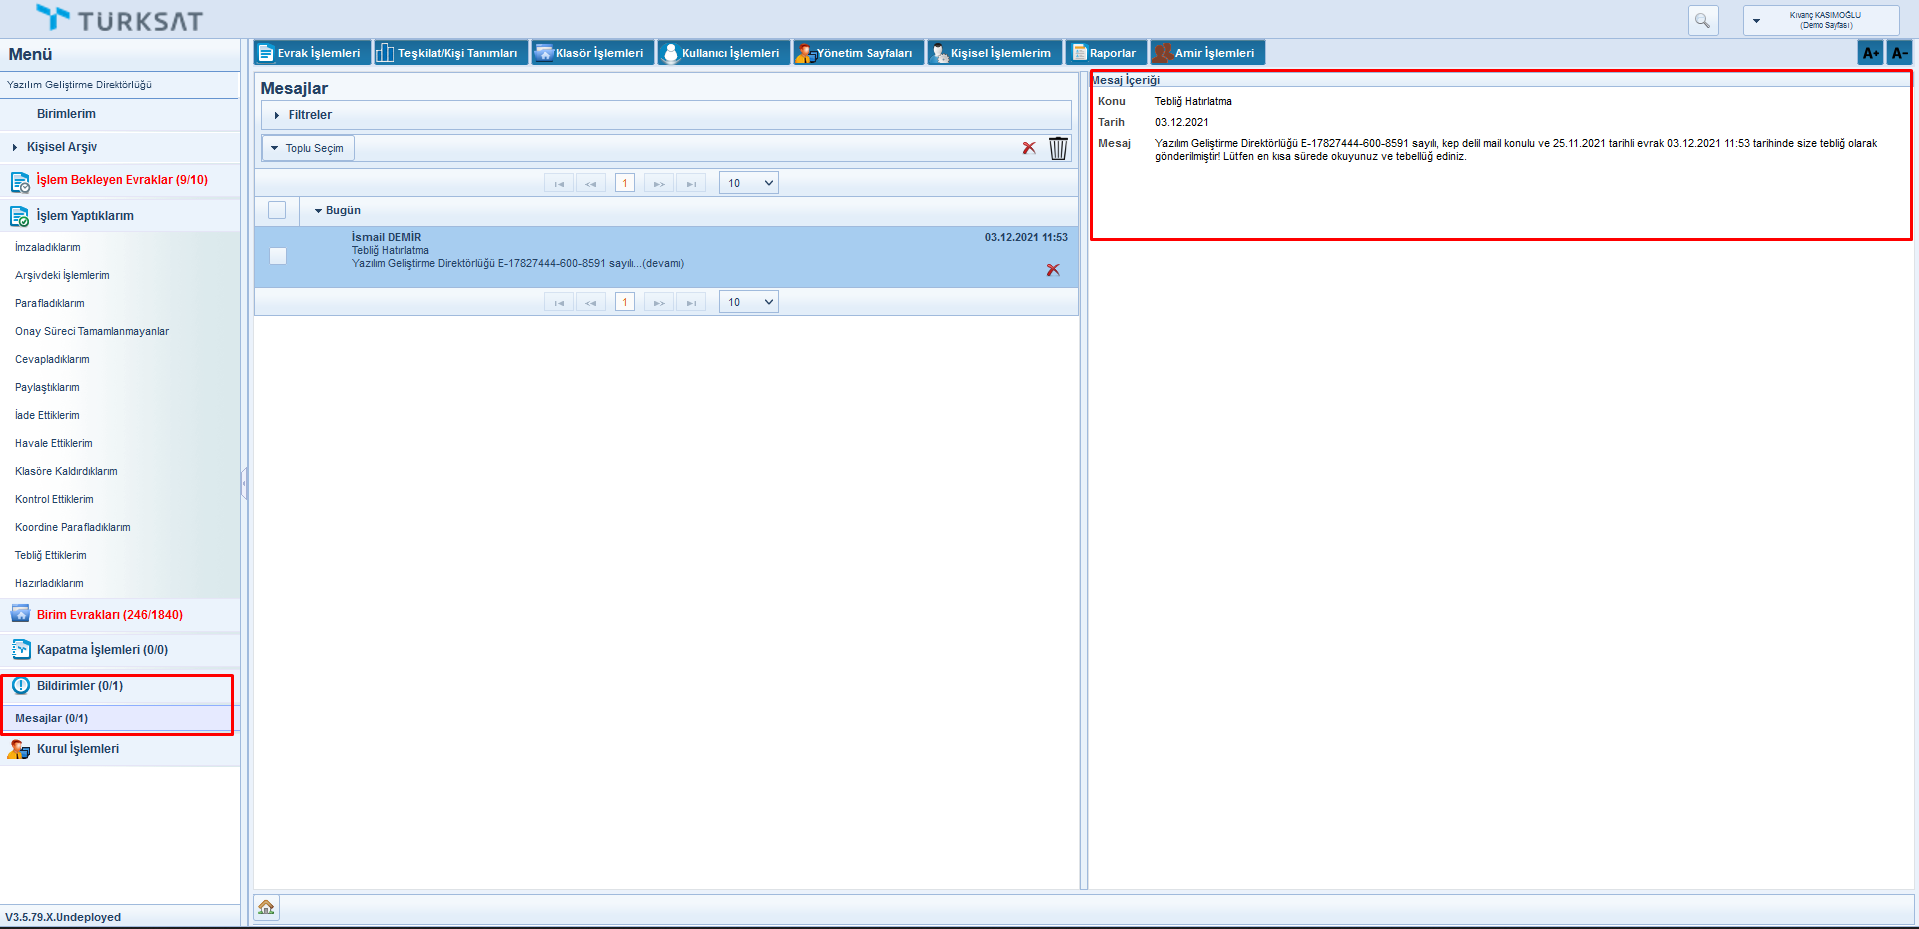Open Bildirimler notifications in sidebar
Viewport: 1919px width, 929px height.
click(79, 686)
